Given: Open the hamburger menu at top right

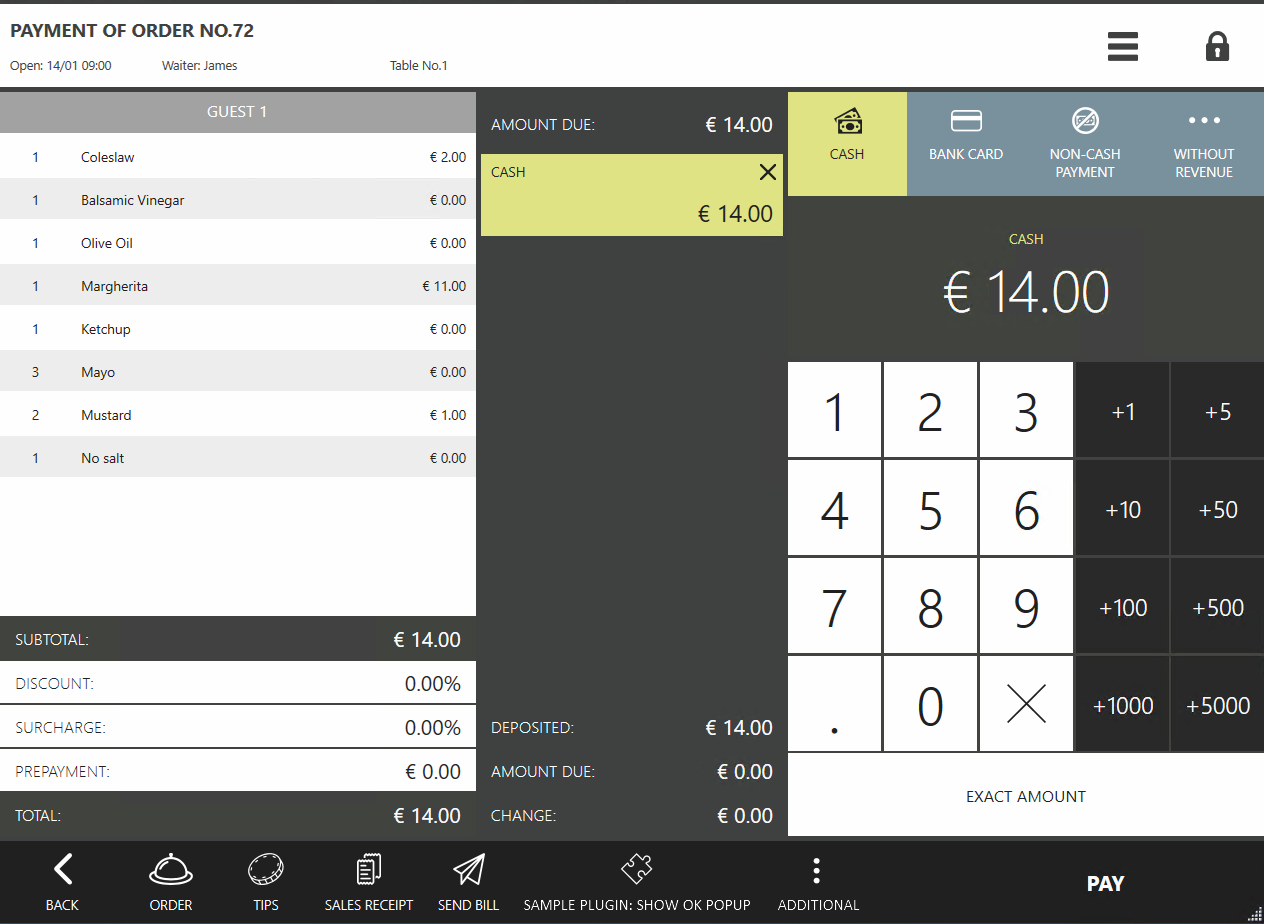Looking at the screenshot, I should click(x=1122, y=46).
